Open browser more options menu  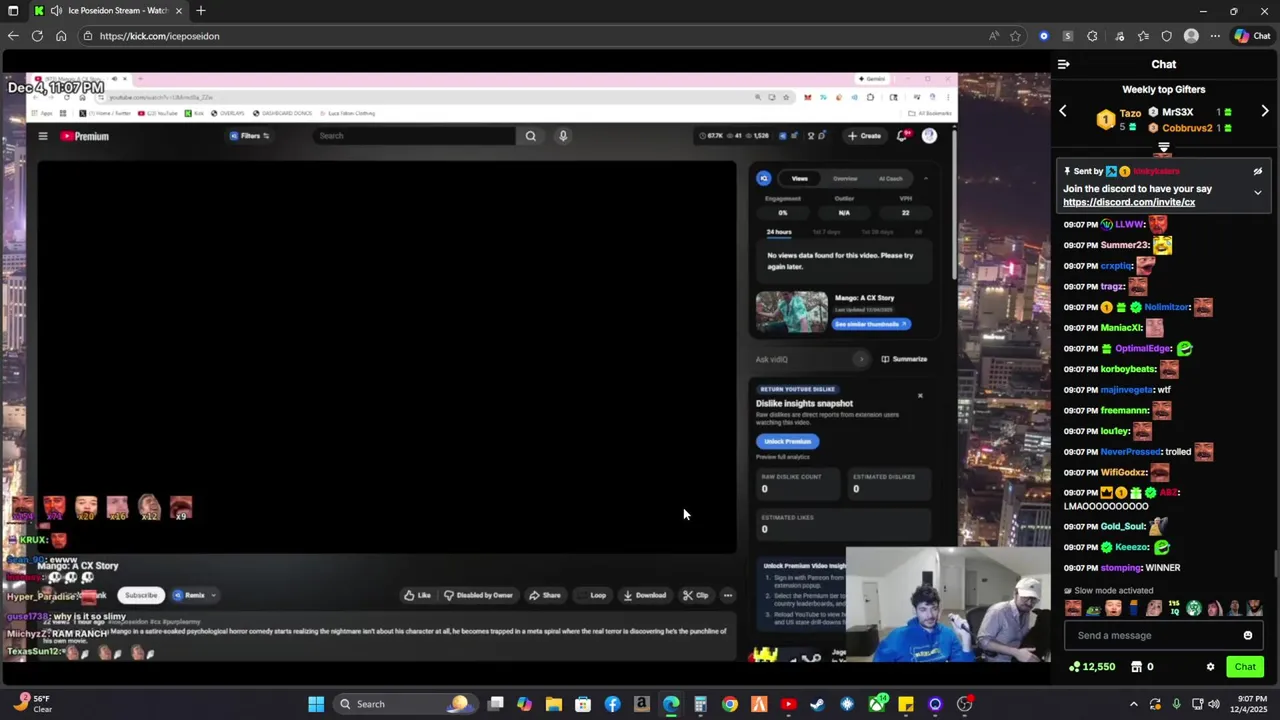[1215, 36]
